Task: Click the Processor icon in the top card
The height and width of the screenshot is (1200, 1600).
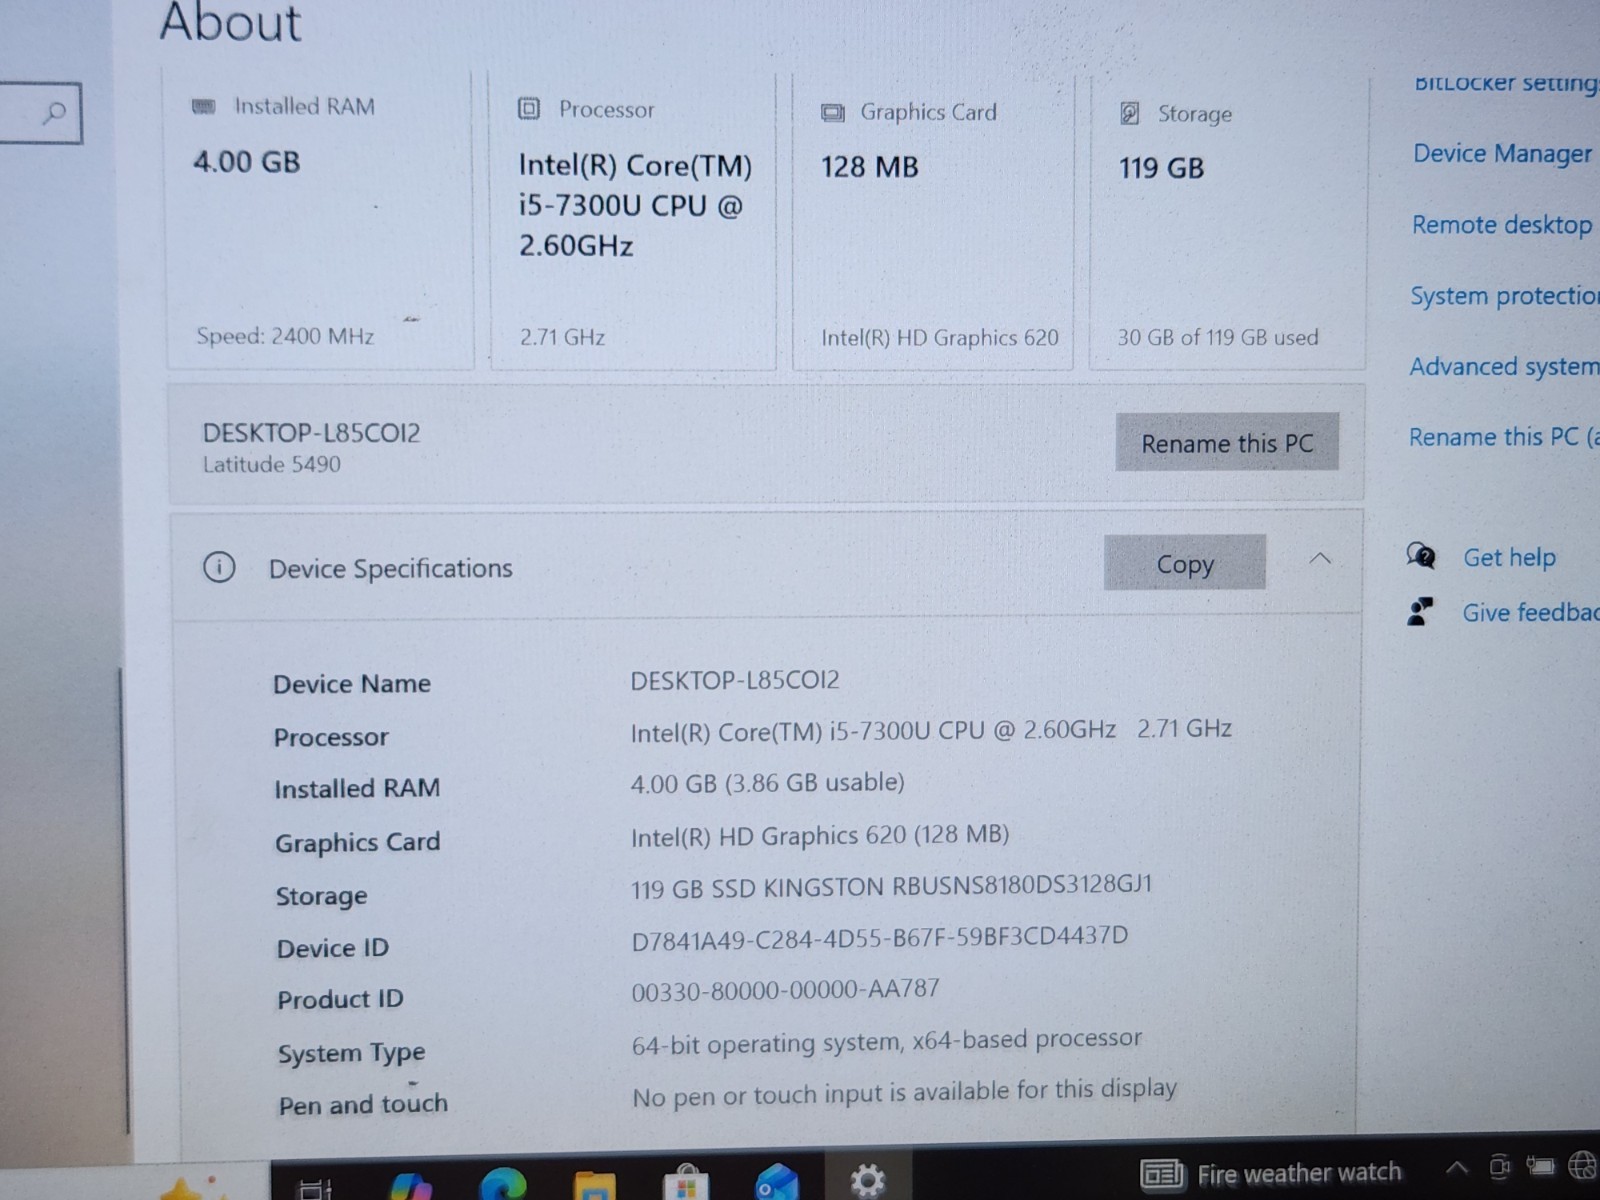Action: [529, 109]
